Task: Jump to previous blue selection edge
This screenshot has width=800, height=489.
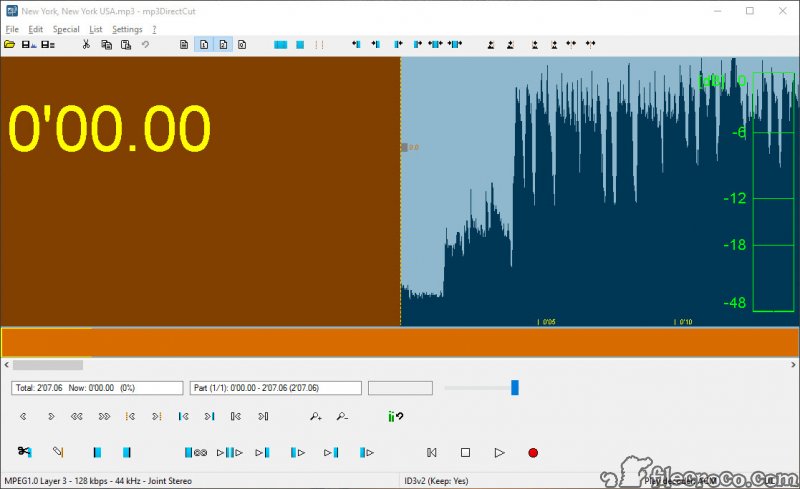Action: 183,417
